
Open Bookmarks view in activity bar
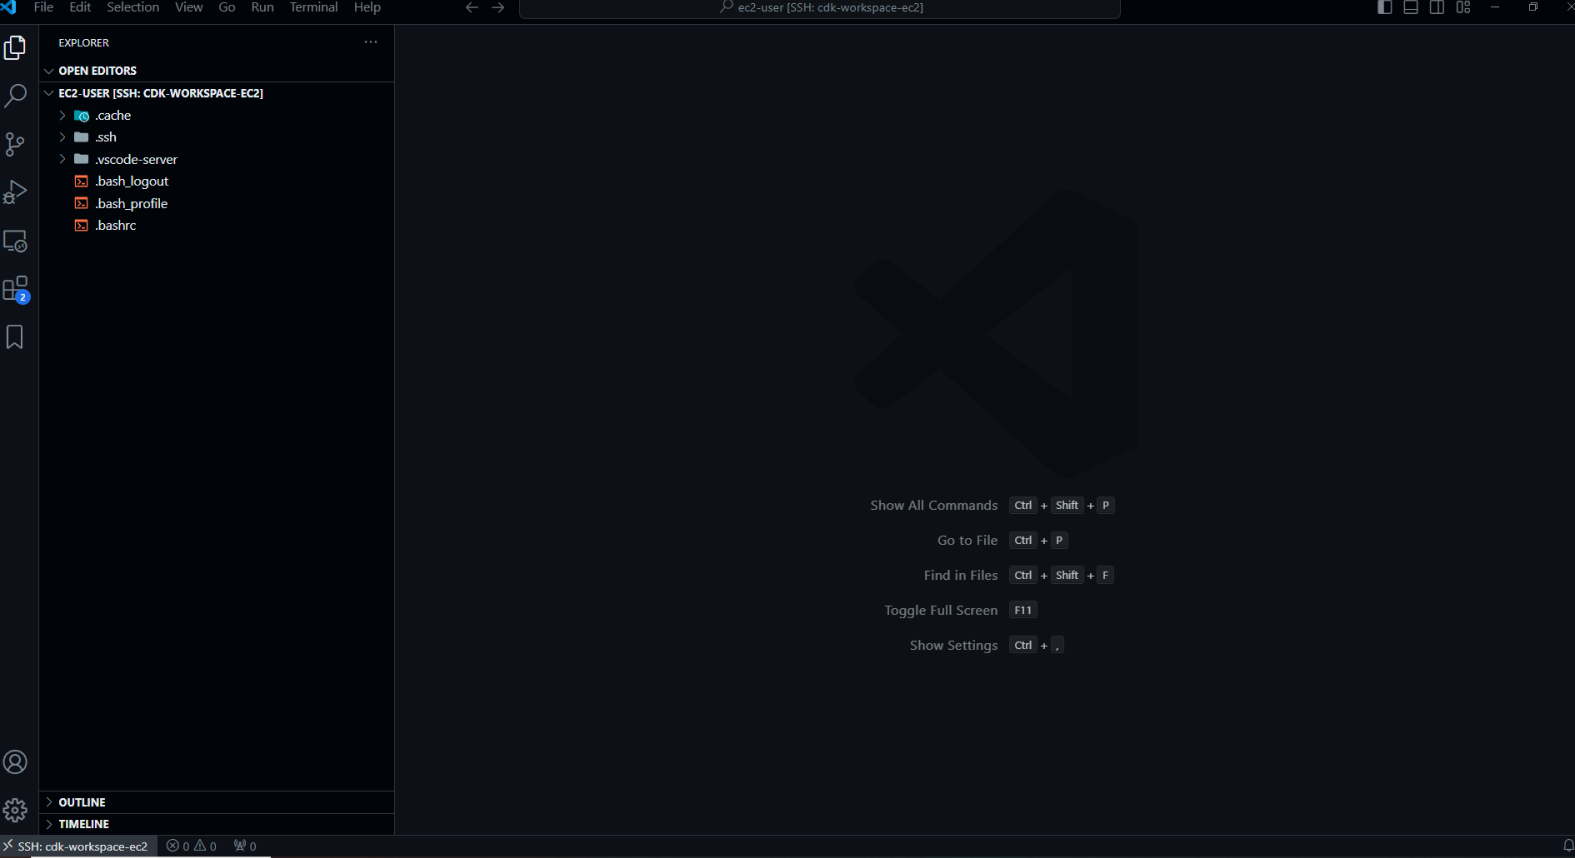click(15, 337)
